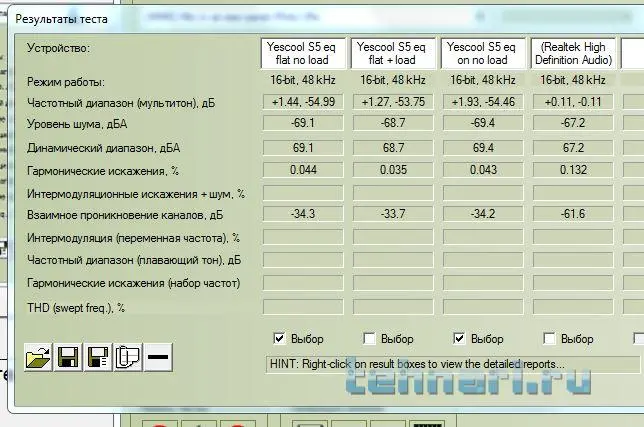Click 'Уровень шума, дБА' label
Image resolution: width=644 pixels, height=427 pixels.
click(77, 124)
